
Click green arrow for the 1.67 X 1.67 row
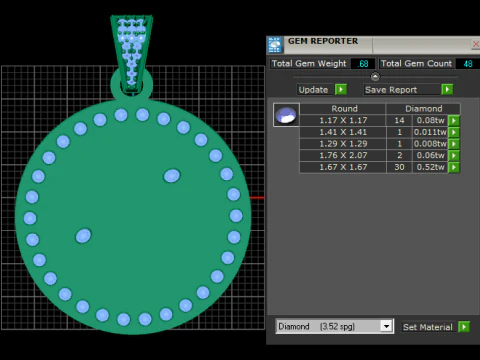454,167
